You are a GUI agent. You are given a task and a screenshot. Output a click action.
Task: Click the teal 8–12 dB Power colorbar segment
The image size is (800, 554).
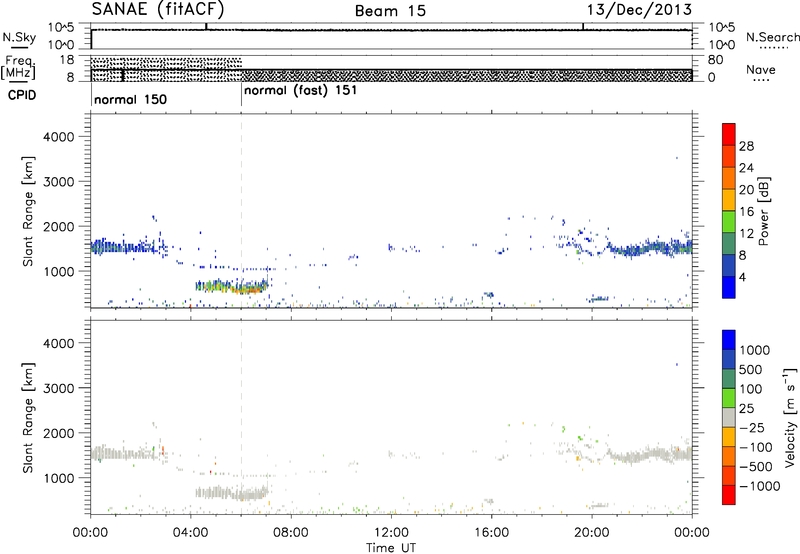point(729,243)
